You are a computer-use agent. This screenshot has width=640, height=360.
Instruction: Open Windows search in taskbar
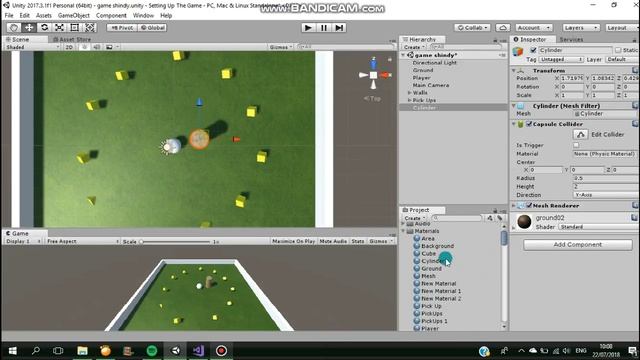coord(36,351)
